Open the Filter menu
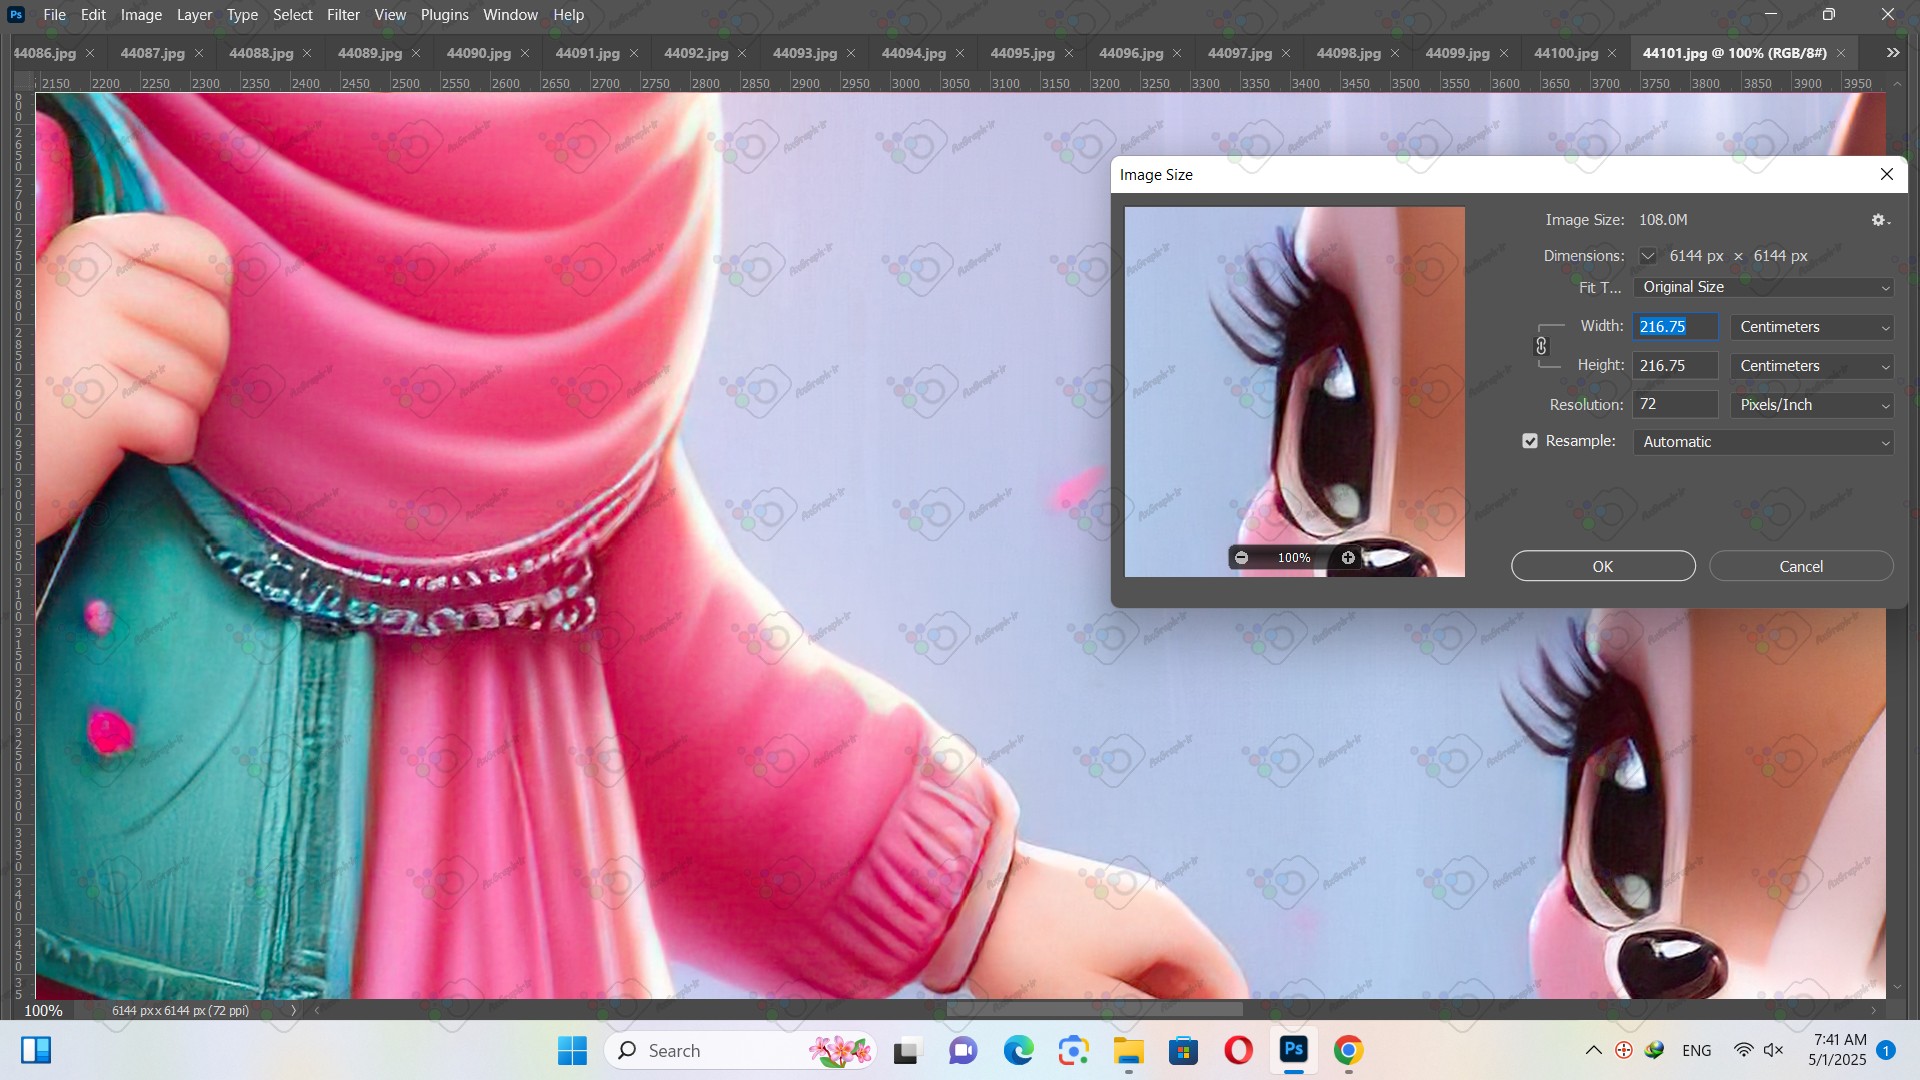Image resolution: width=1920 pixels, height=1080 pixels. tap(343, 14)
